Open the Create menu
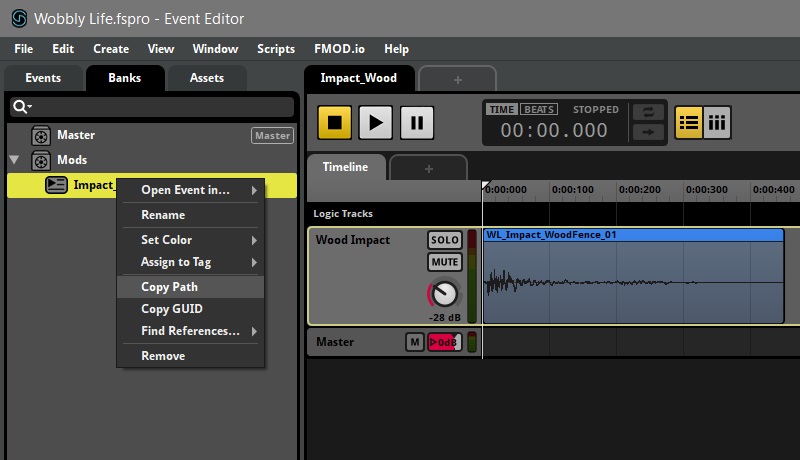This screenshot has width=800, height=460. pos(111,49)
